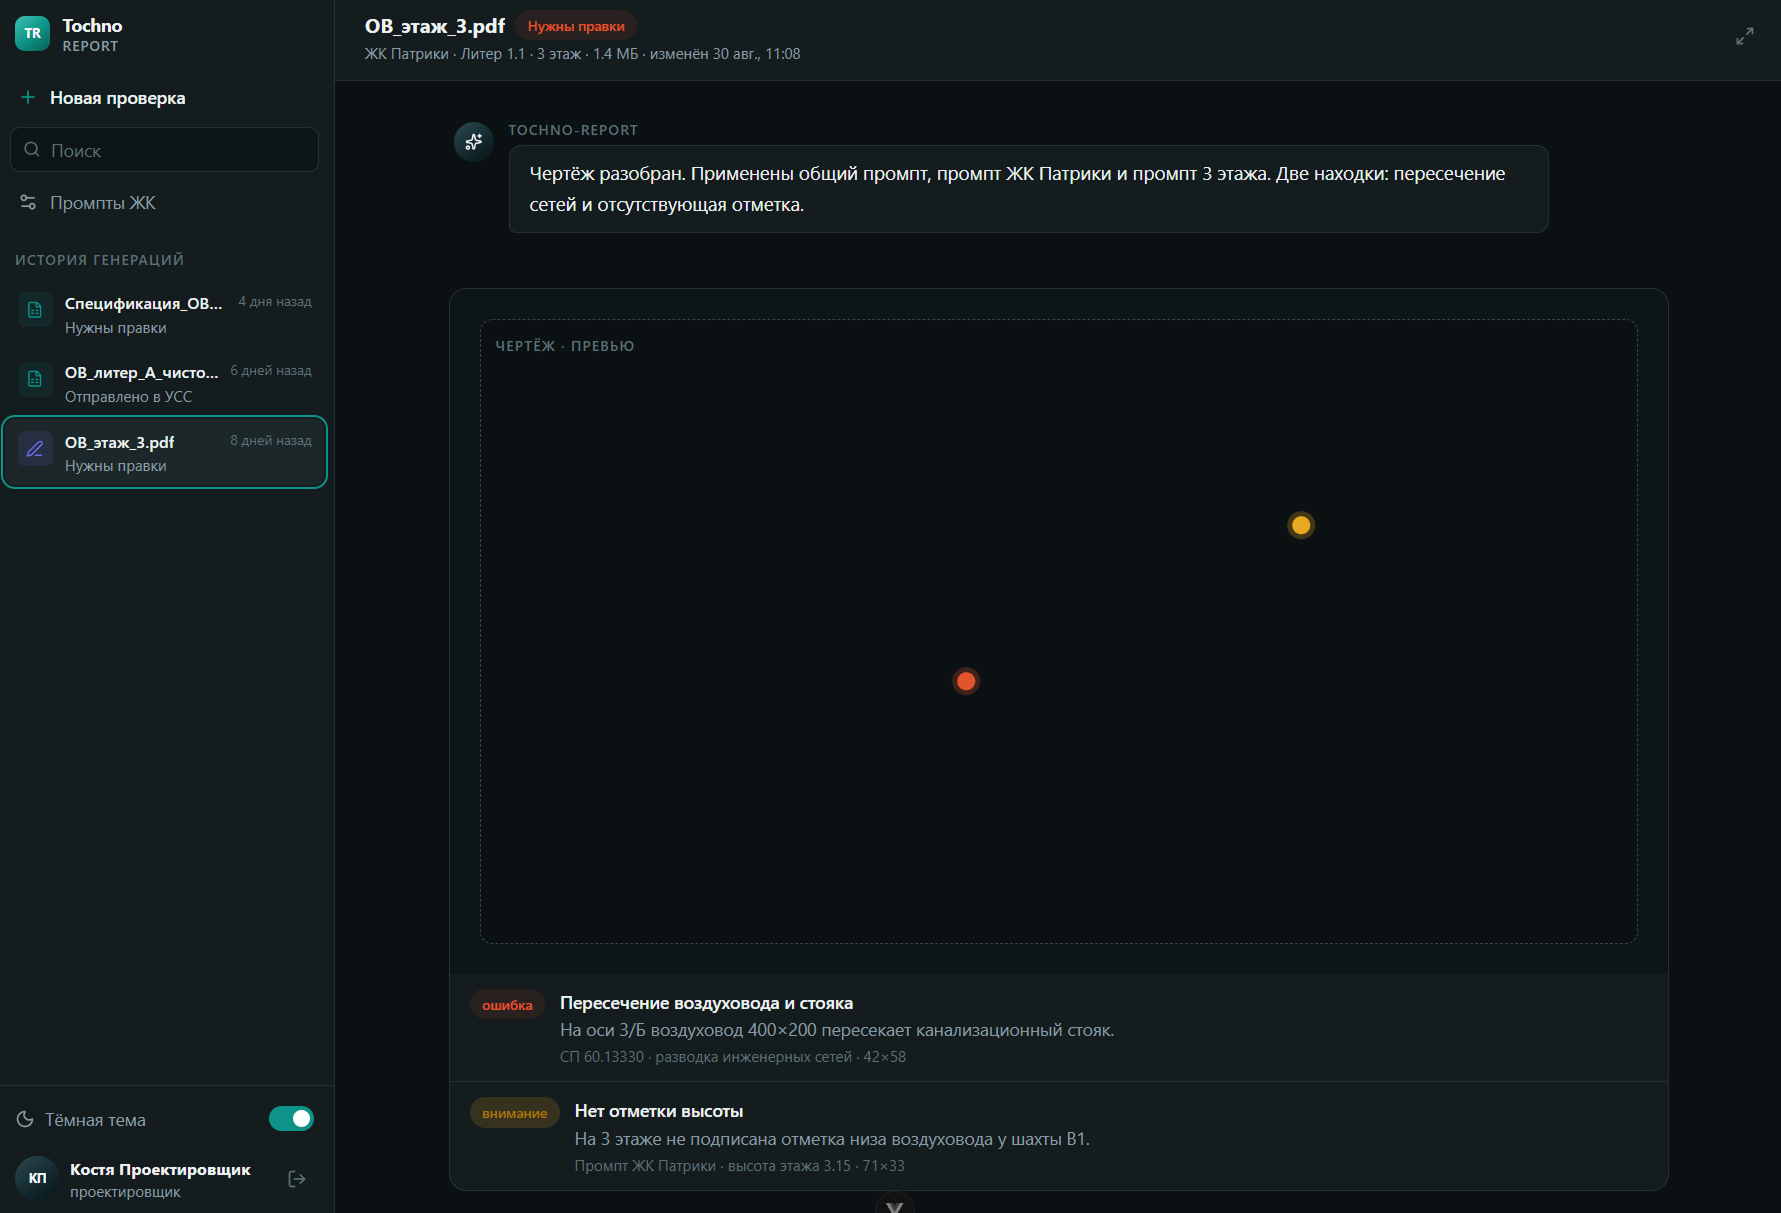
Task: Click the logout icon next to user
Action: tap(297, 1179)
